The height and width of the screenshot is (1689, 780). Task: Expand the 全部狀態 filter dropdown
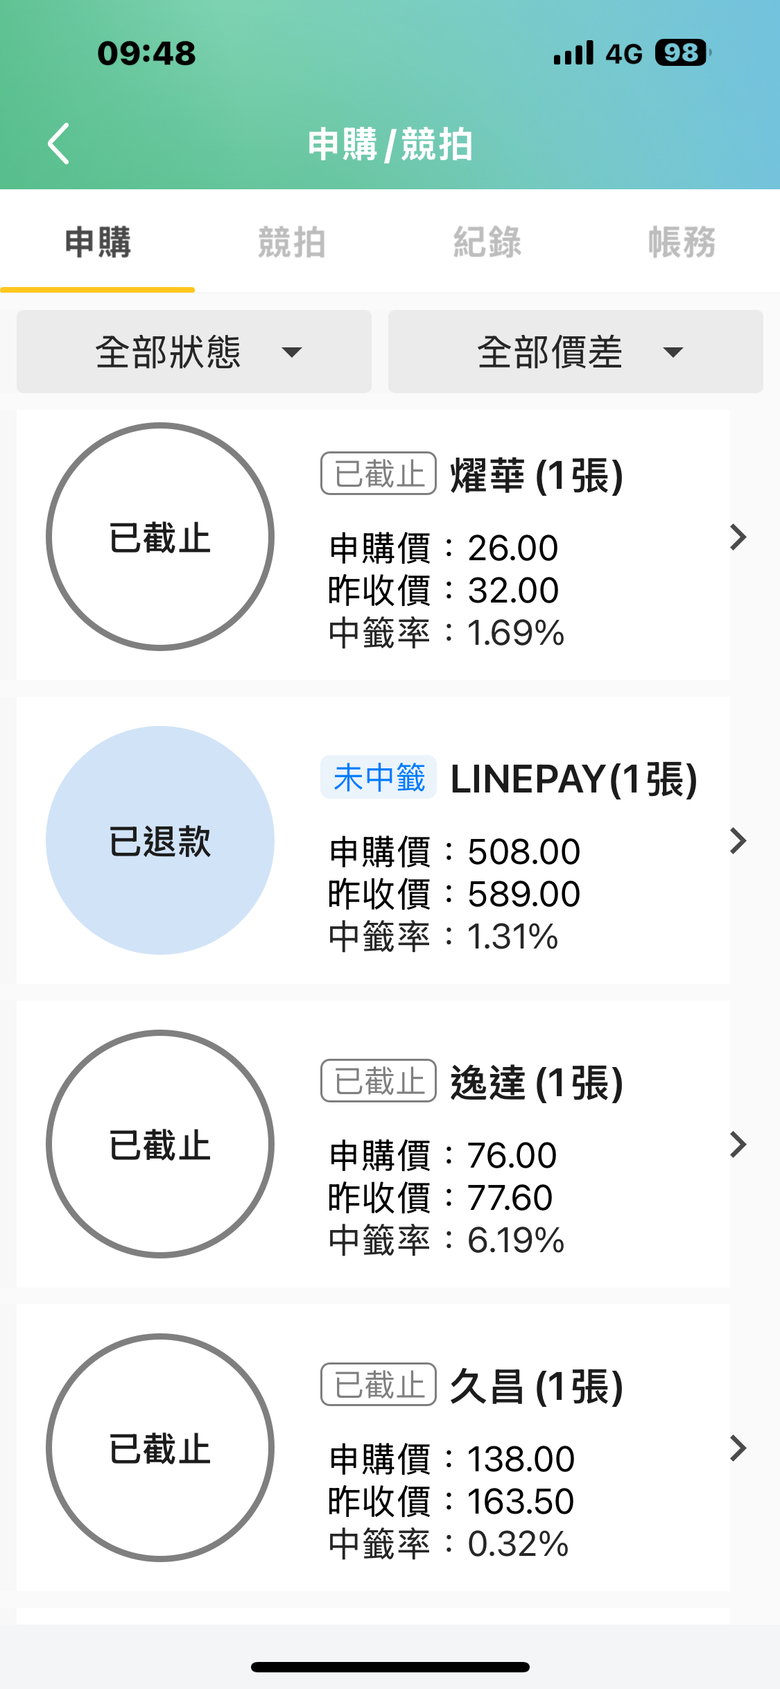194,351
